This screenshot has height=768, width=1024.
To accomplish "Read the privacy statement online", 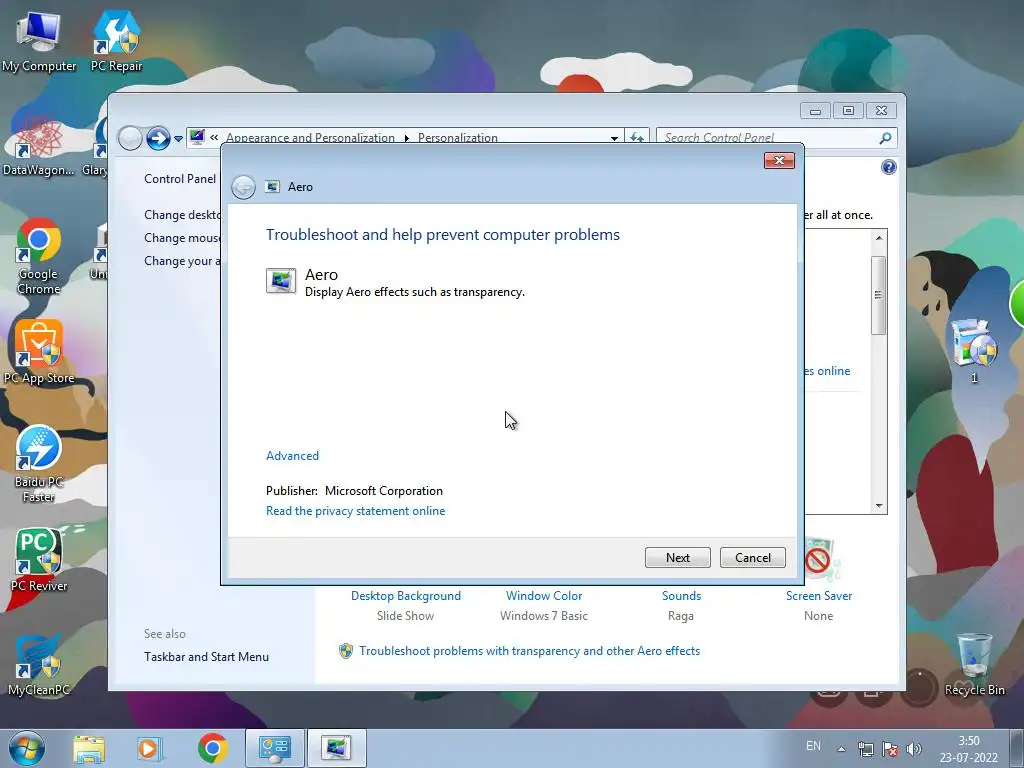I will [355, 511].
